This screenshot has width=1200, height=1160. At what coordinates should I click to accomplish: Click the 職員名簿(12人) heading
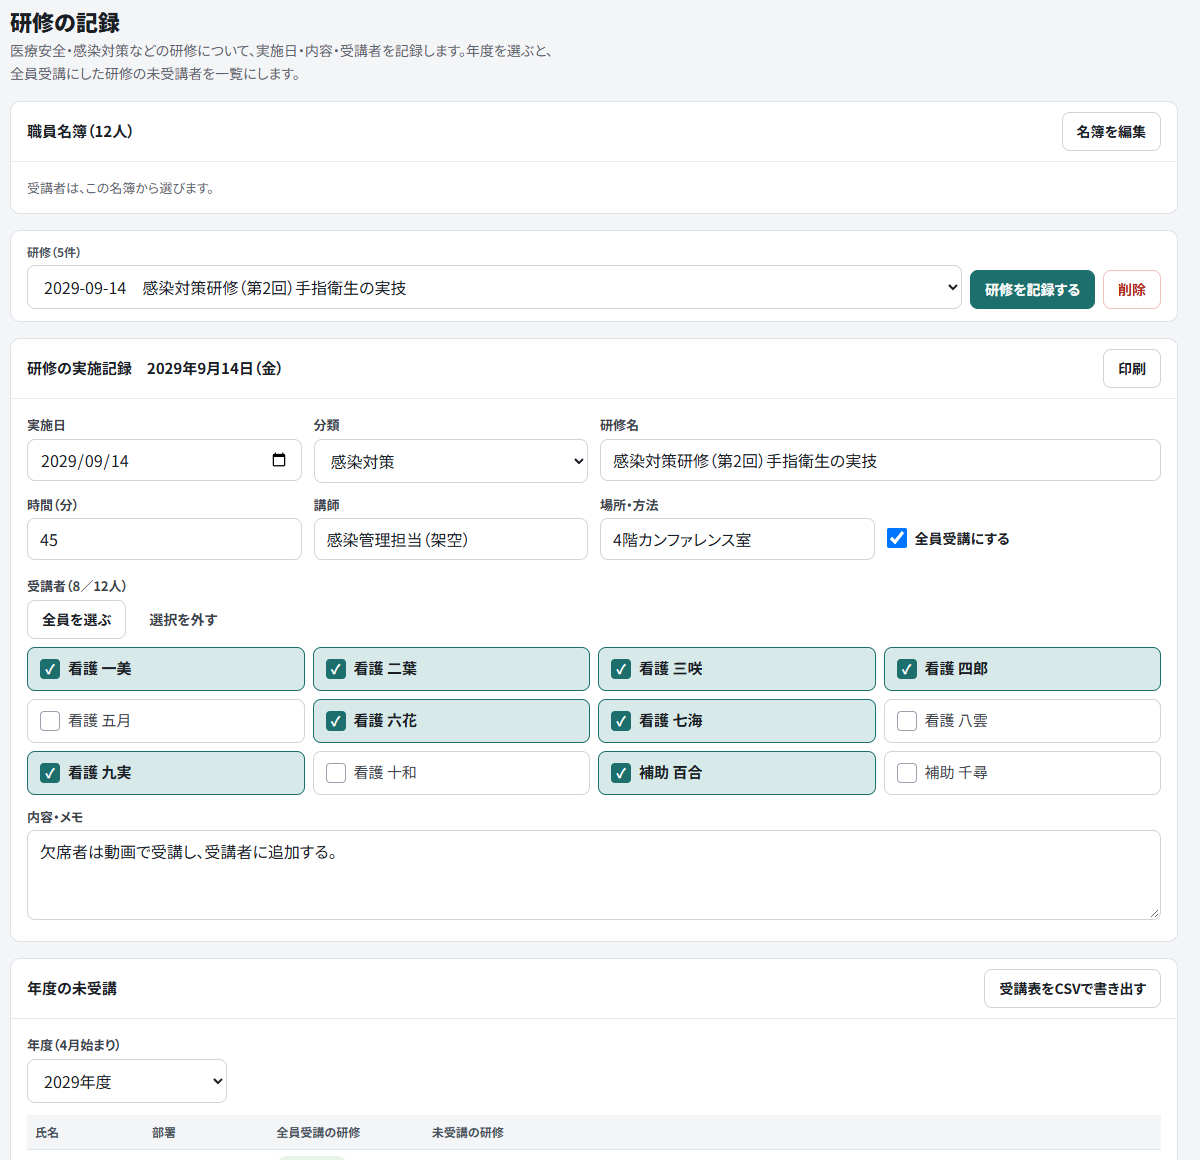80,132
